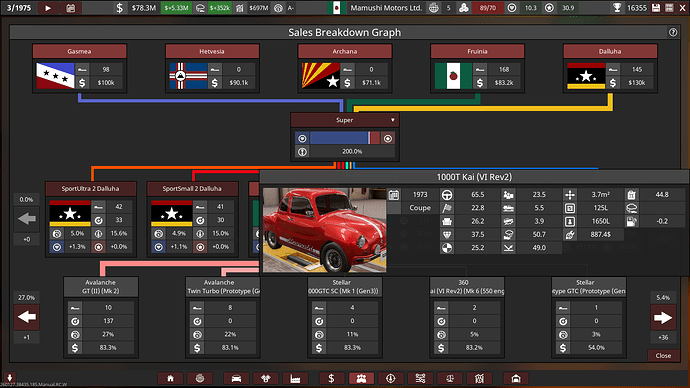Click the green +5.33M profit value

click(176, 8)
